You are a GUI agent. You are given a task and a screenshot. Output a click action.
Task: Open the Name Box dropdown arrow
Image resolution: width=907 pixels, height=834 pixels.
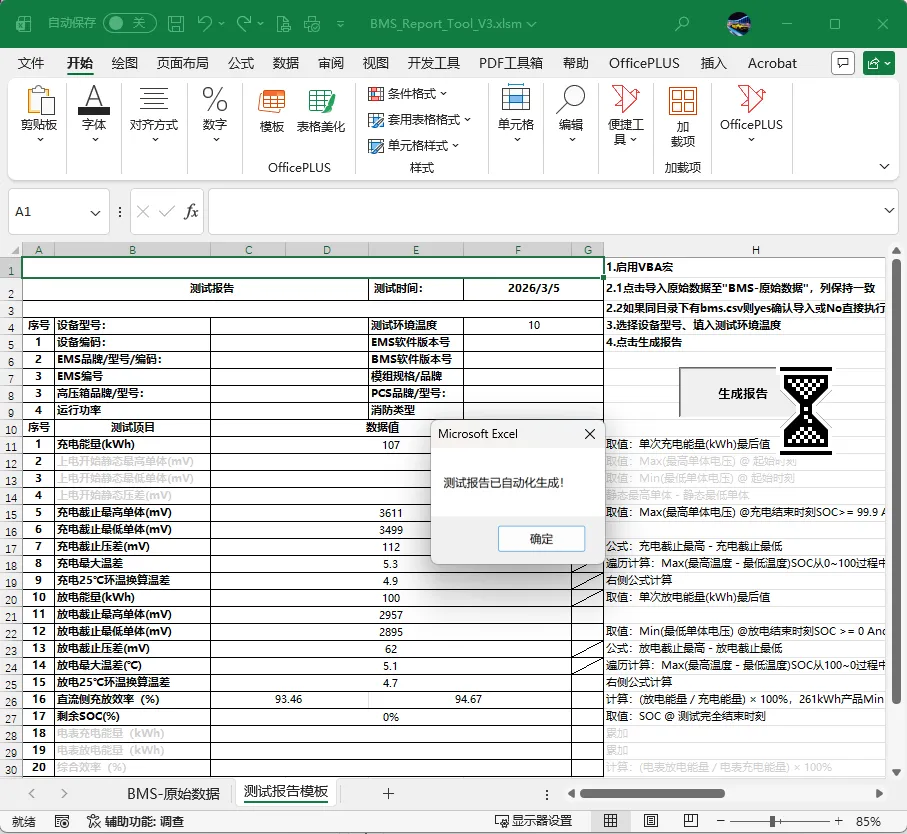tap(95, 212)
